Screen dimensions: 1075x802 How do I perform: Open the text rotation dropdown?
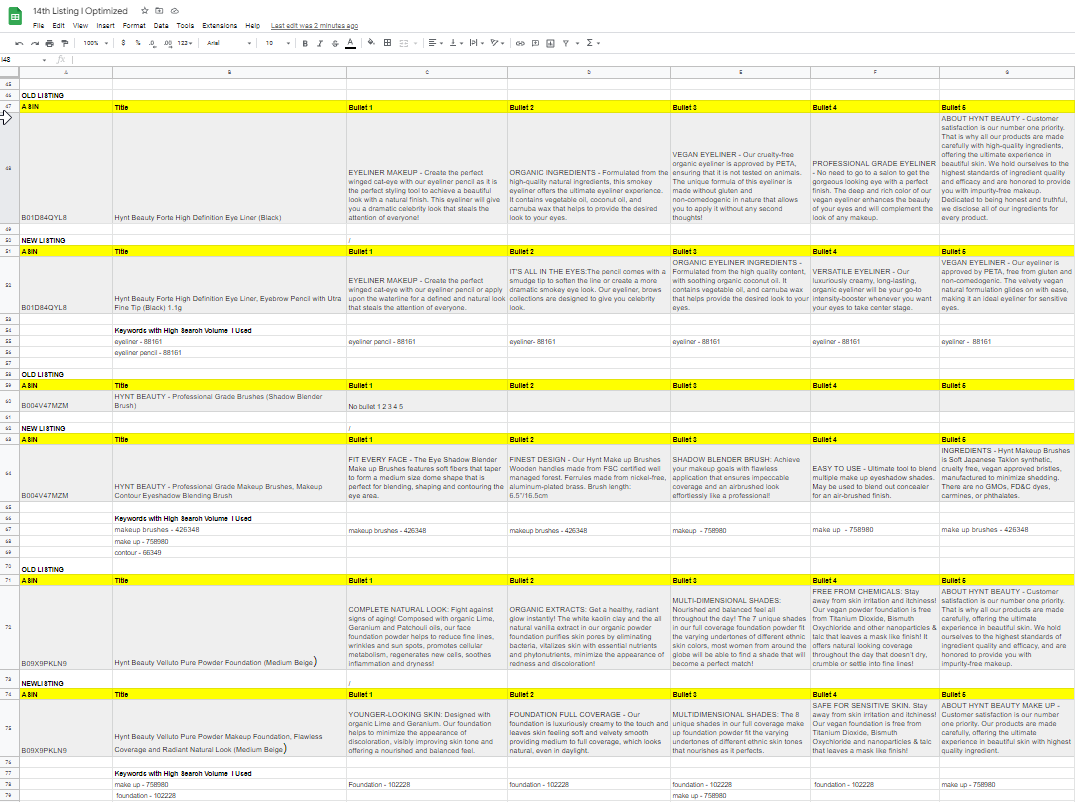[497, 43]
